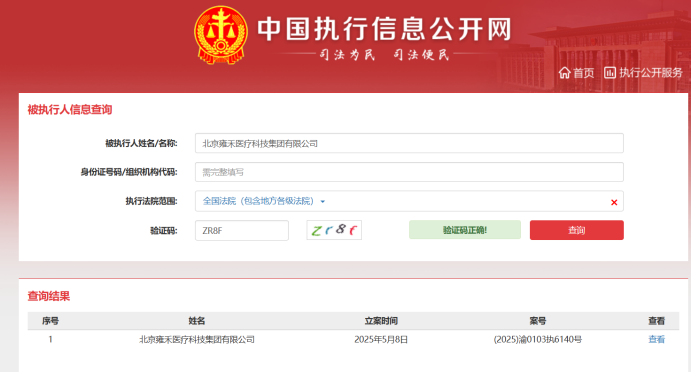This screenshot has height=373, width=692.
Task: Clear court scope with red X
Action: click(614, 202)
